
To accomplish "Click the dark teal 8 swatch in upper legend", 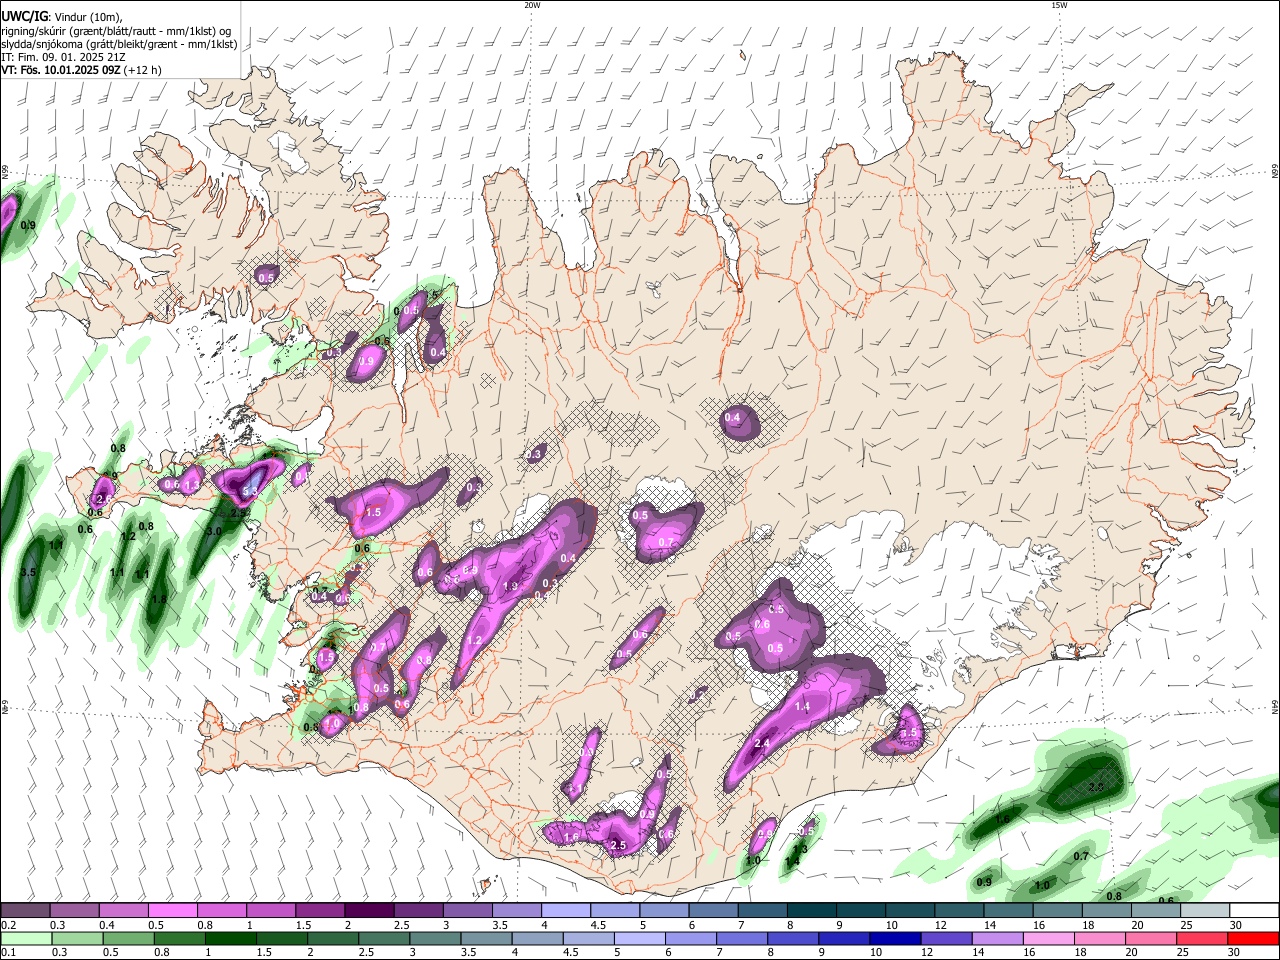I will click(810, 911).
